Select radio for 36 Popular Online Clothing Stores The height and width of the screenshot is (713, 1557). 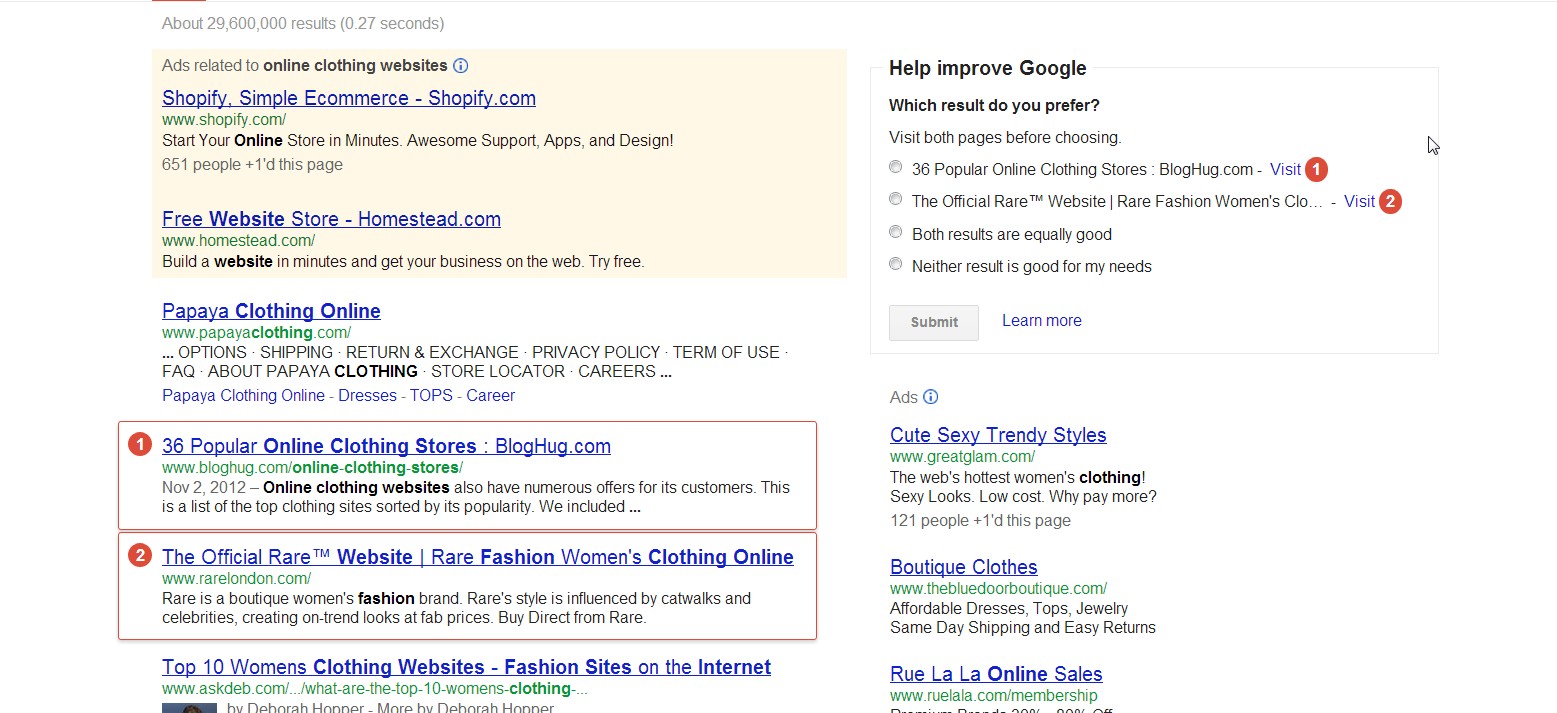click(x=895, y=167)
